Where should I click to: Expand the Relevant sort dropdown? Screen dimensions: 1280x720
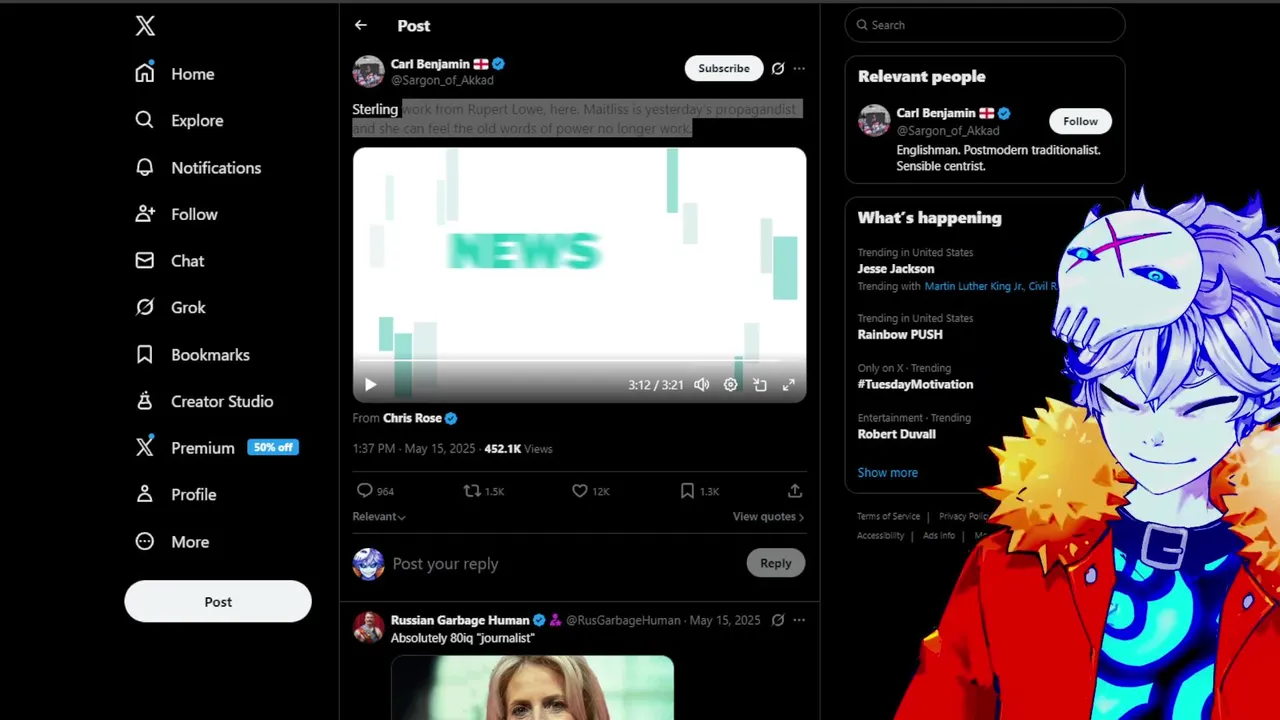click(x=379, y=517)
